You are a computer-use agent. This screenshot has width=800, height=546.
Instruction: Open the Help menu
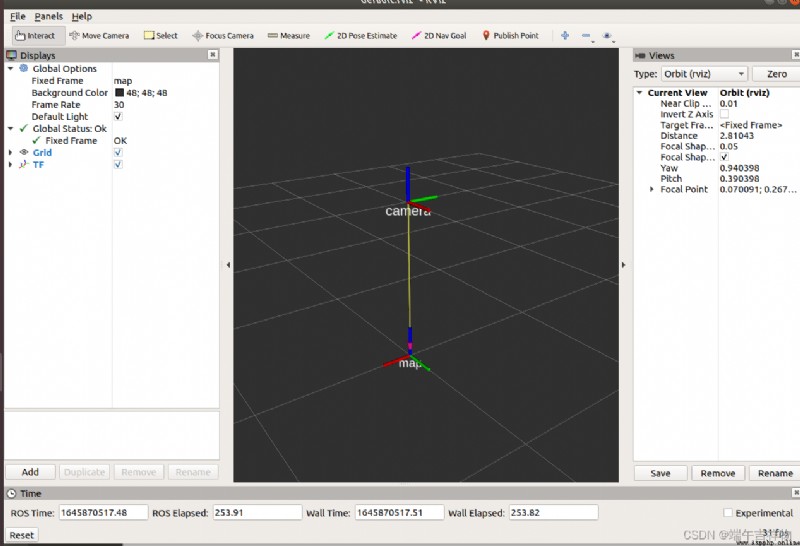(x=82, y=16)
